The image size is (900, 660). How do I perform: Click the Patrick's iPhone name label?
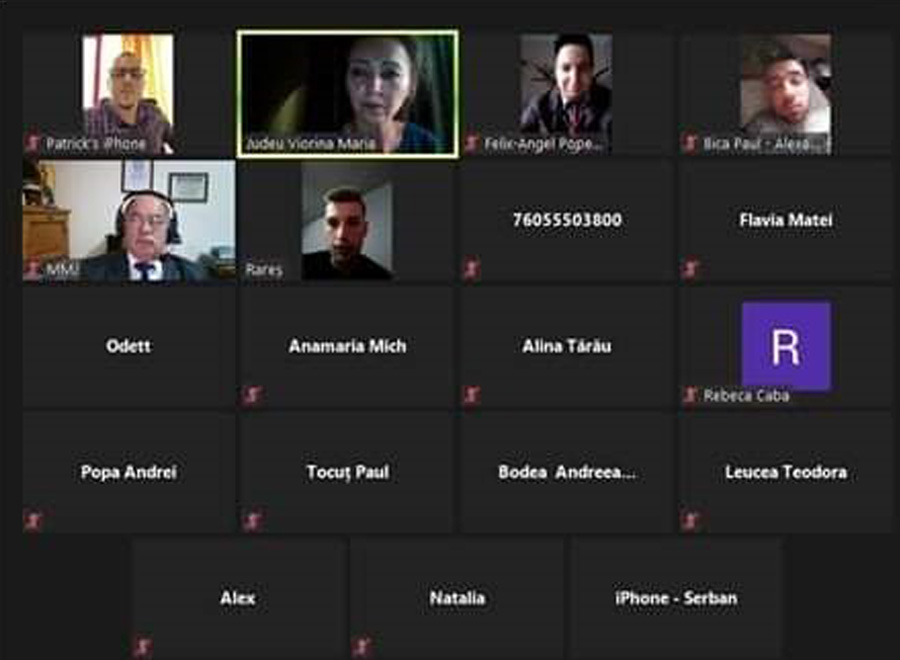click(96, 143)
